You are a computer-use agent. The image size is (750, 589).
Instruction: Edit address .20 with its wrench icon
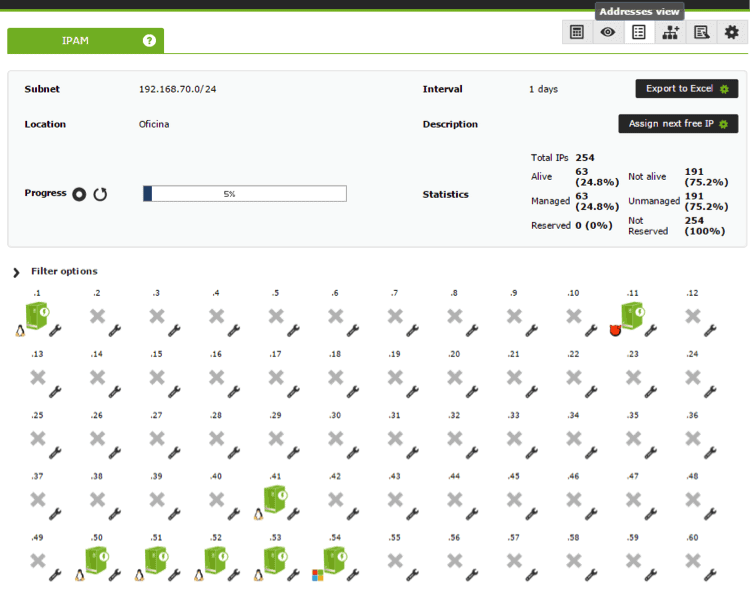(472, 391)
